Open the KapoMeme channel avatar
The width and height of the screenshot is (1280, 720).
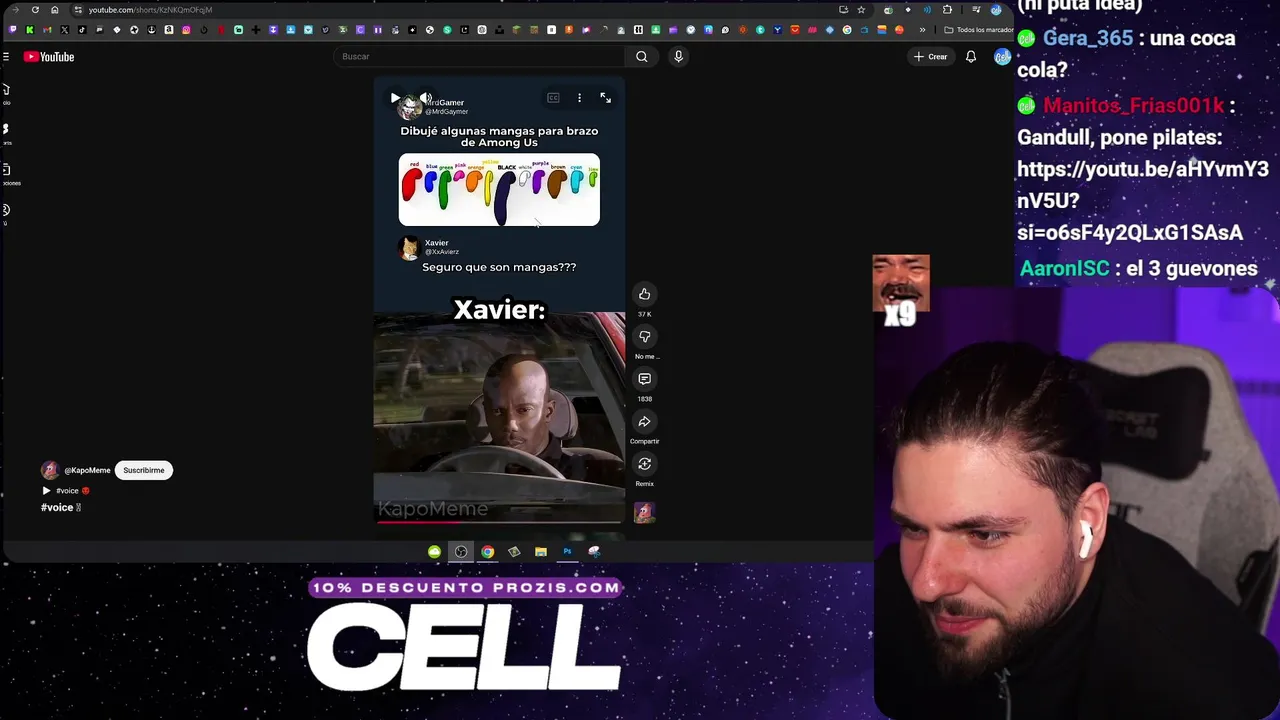tap(50, 470)
